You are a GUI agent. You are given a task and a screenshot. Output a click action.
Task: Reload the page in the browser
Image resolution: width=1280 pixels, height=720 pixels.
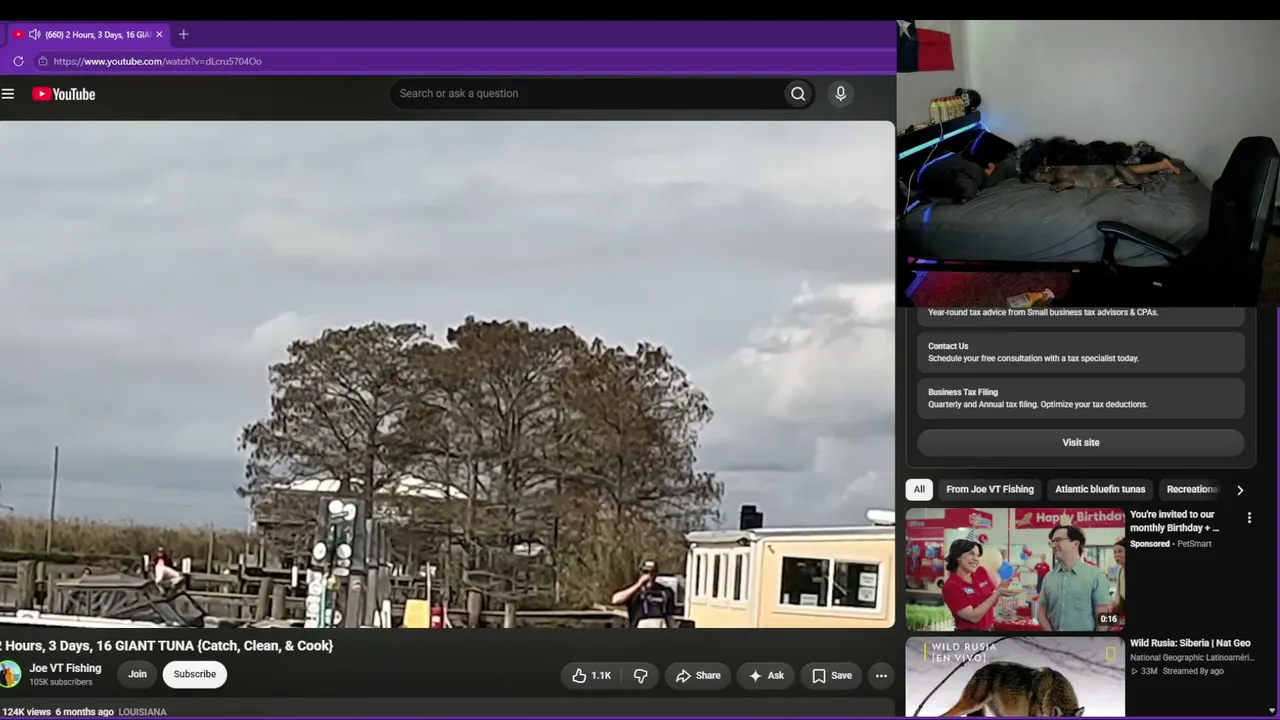[x=18, y=61]
